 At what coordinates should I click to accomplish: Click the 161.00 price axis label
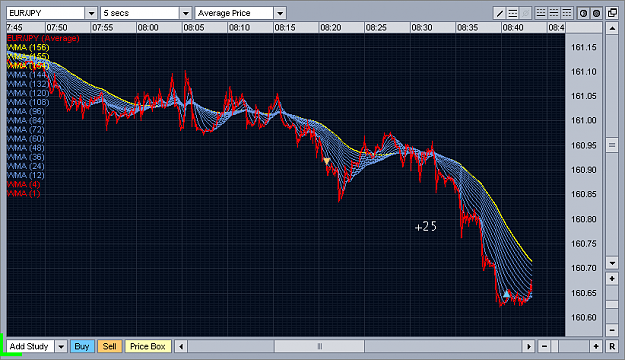(x=584, y=120)
